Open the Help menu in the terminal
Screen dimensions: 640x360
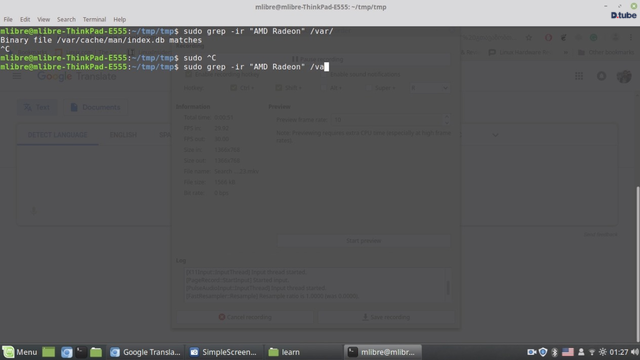[x=120, y=19]
